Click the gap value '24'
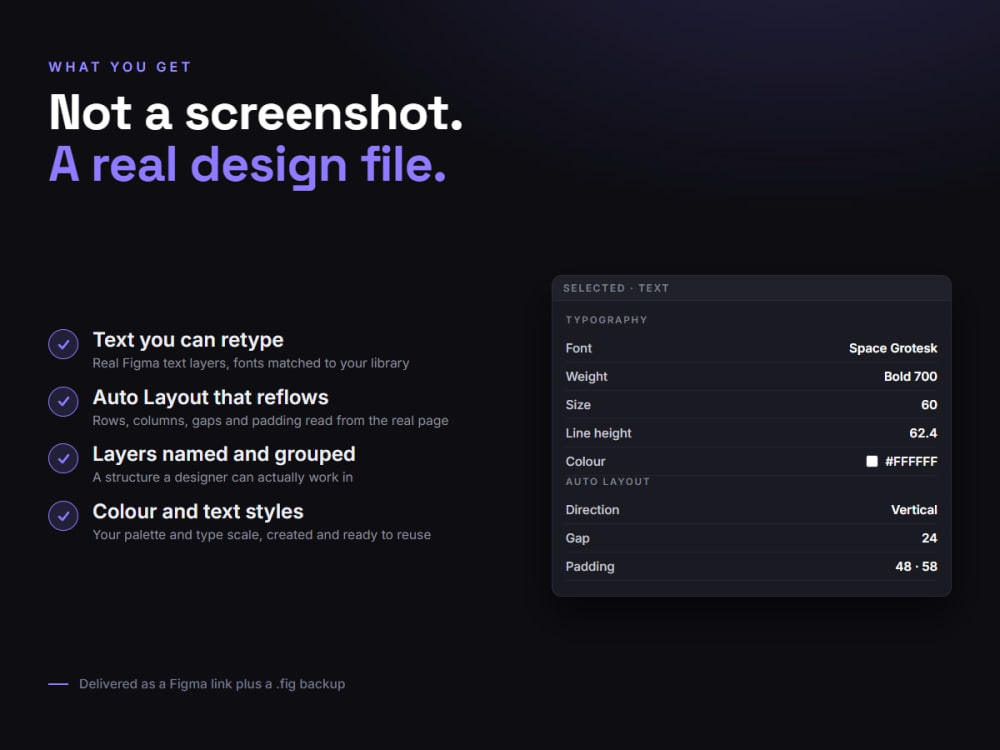Screen dimensions: 1000x750 pyautogui.click(x=929, y=538)
